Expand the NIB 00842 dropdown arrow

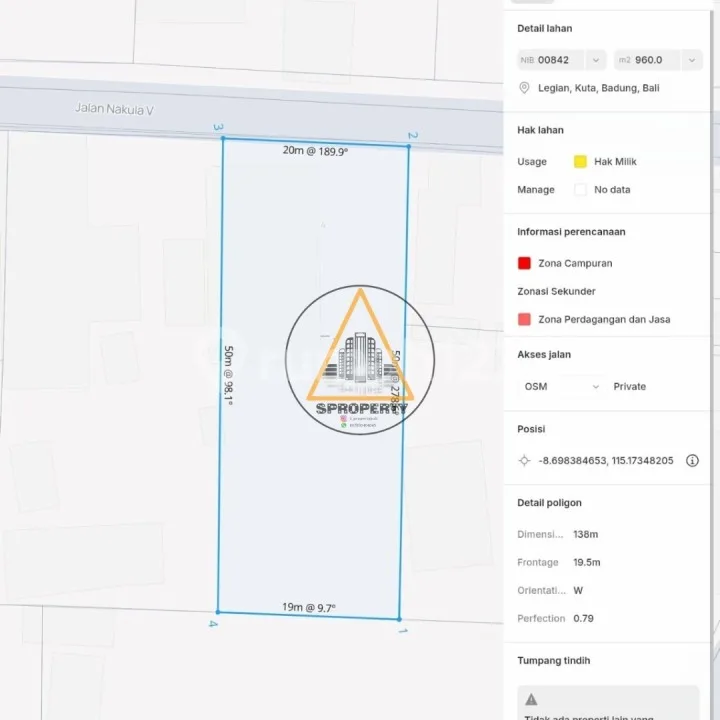[596, 60]
